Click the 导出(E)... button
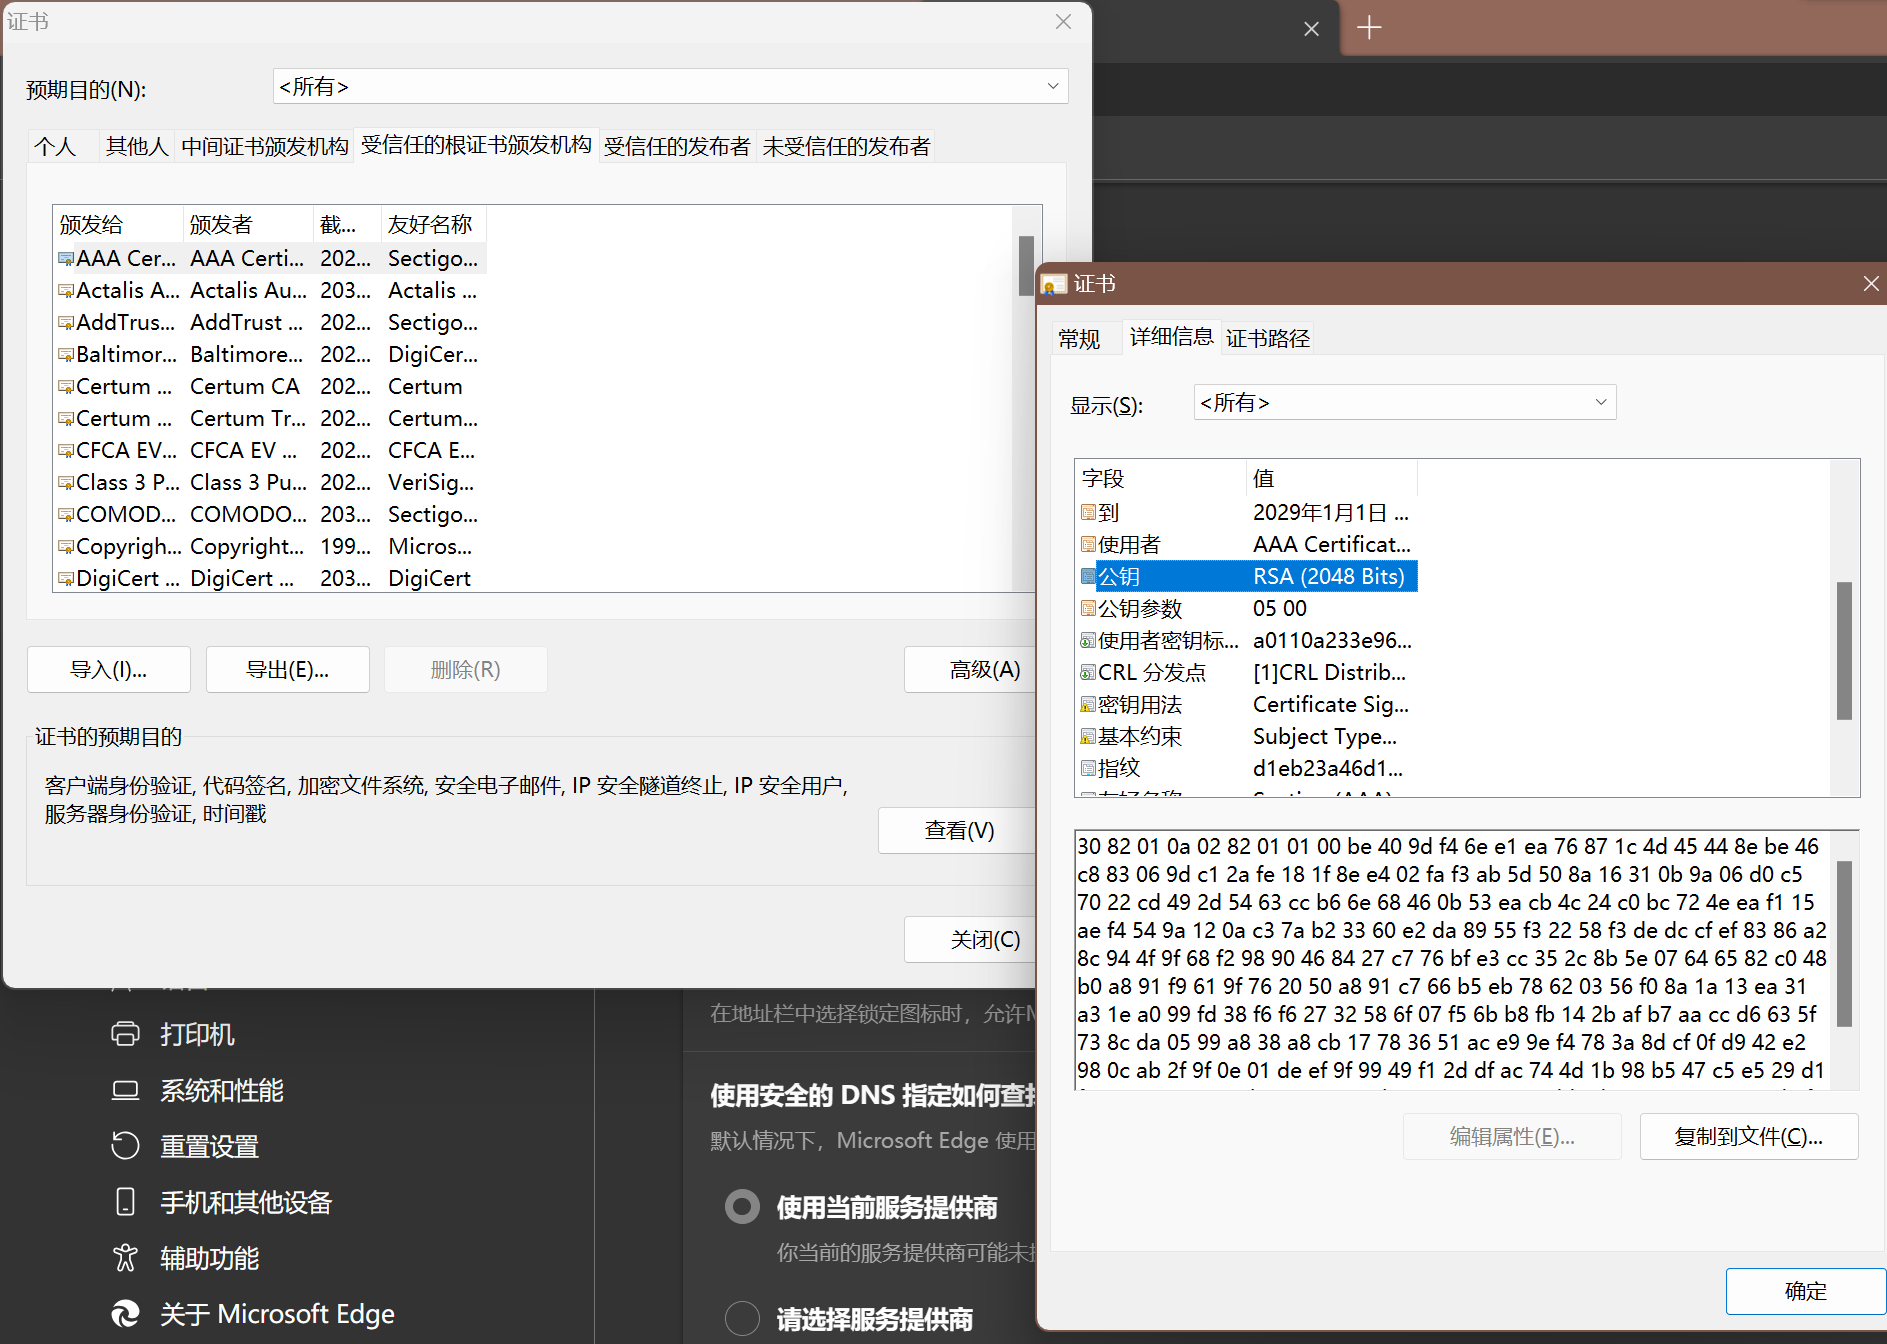This screenshot has width=1887, height=1344. click(x=287, y=670)
